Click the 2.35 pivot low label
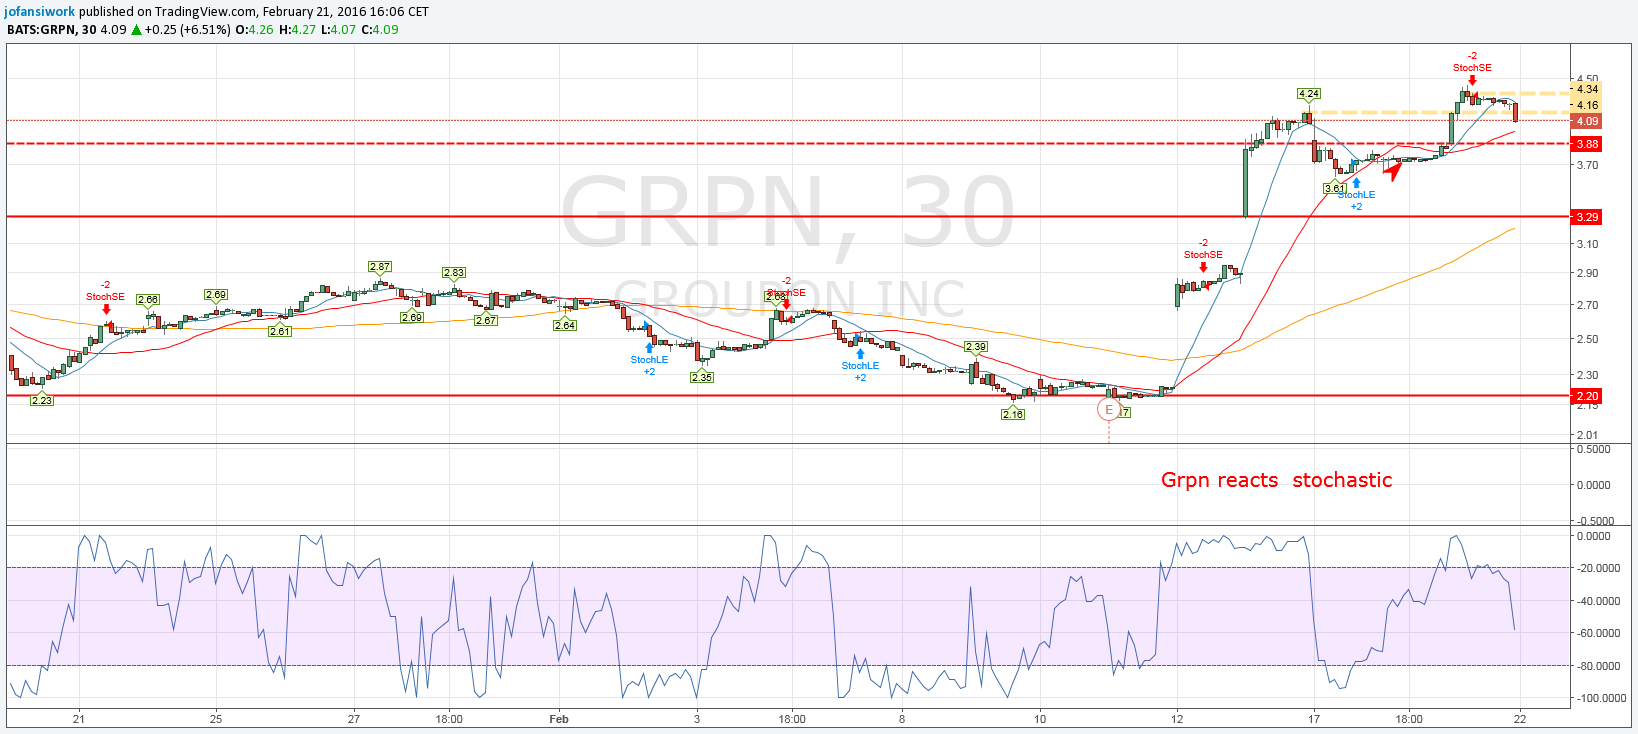Image resolution: width=1638 pixels, height=734 pixels. [702, 377]
